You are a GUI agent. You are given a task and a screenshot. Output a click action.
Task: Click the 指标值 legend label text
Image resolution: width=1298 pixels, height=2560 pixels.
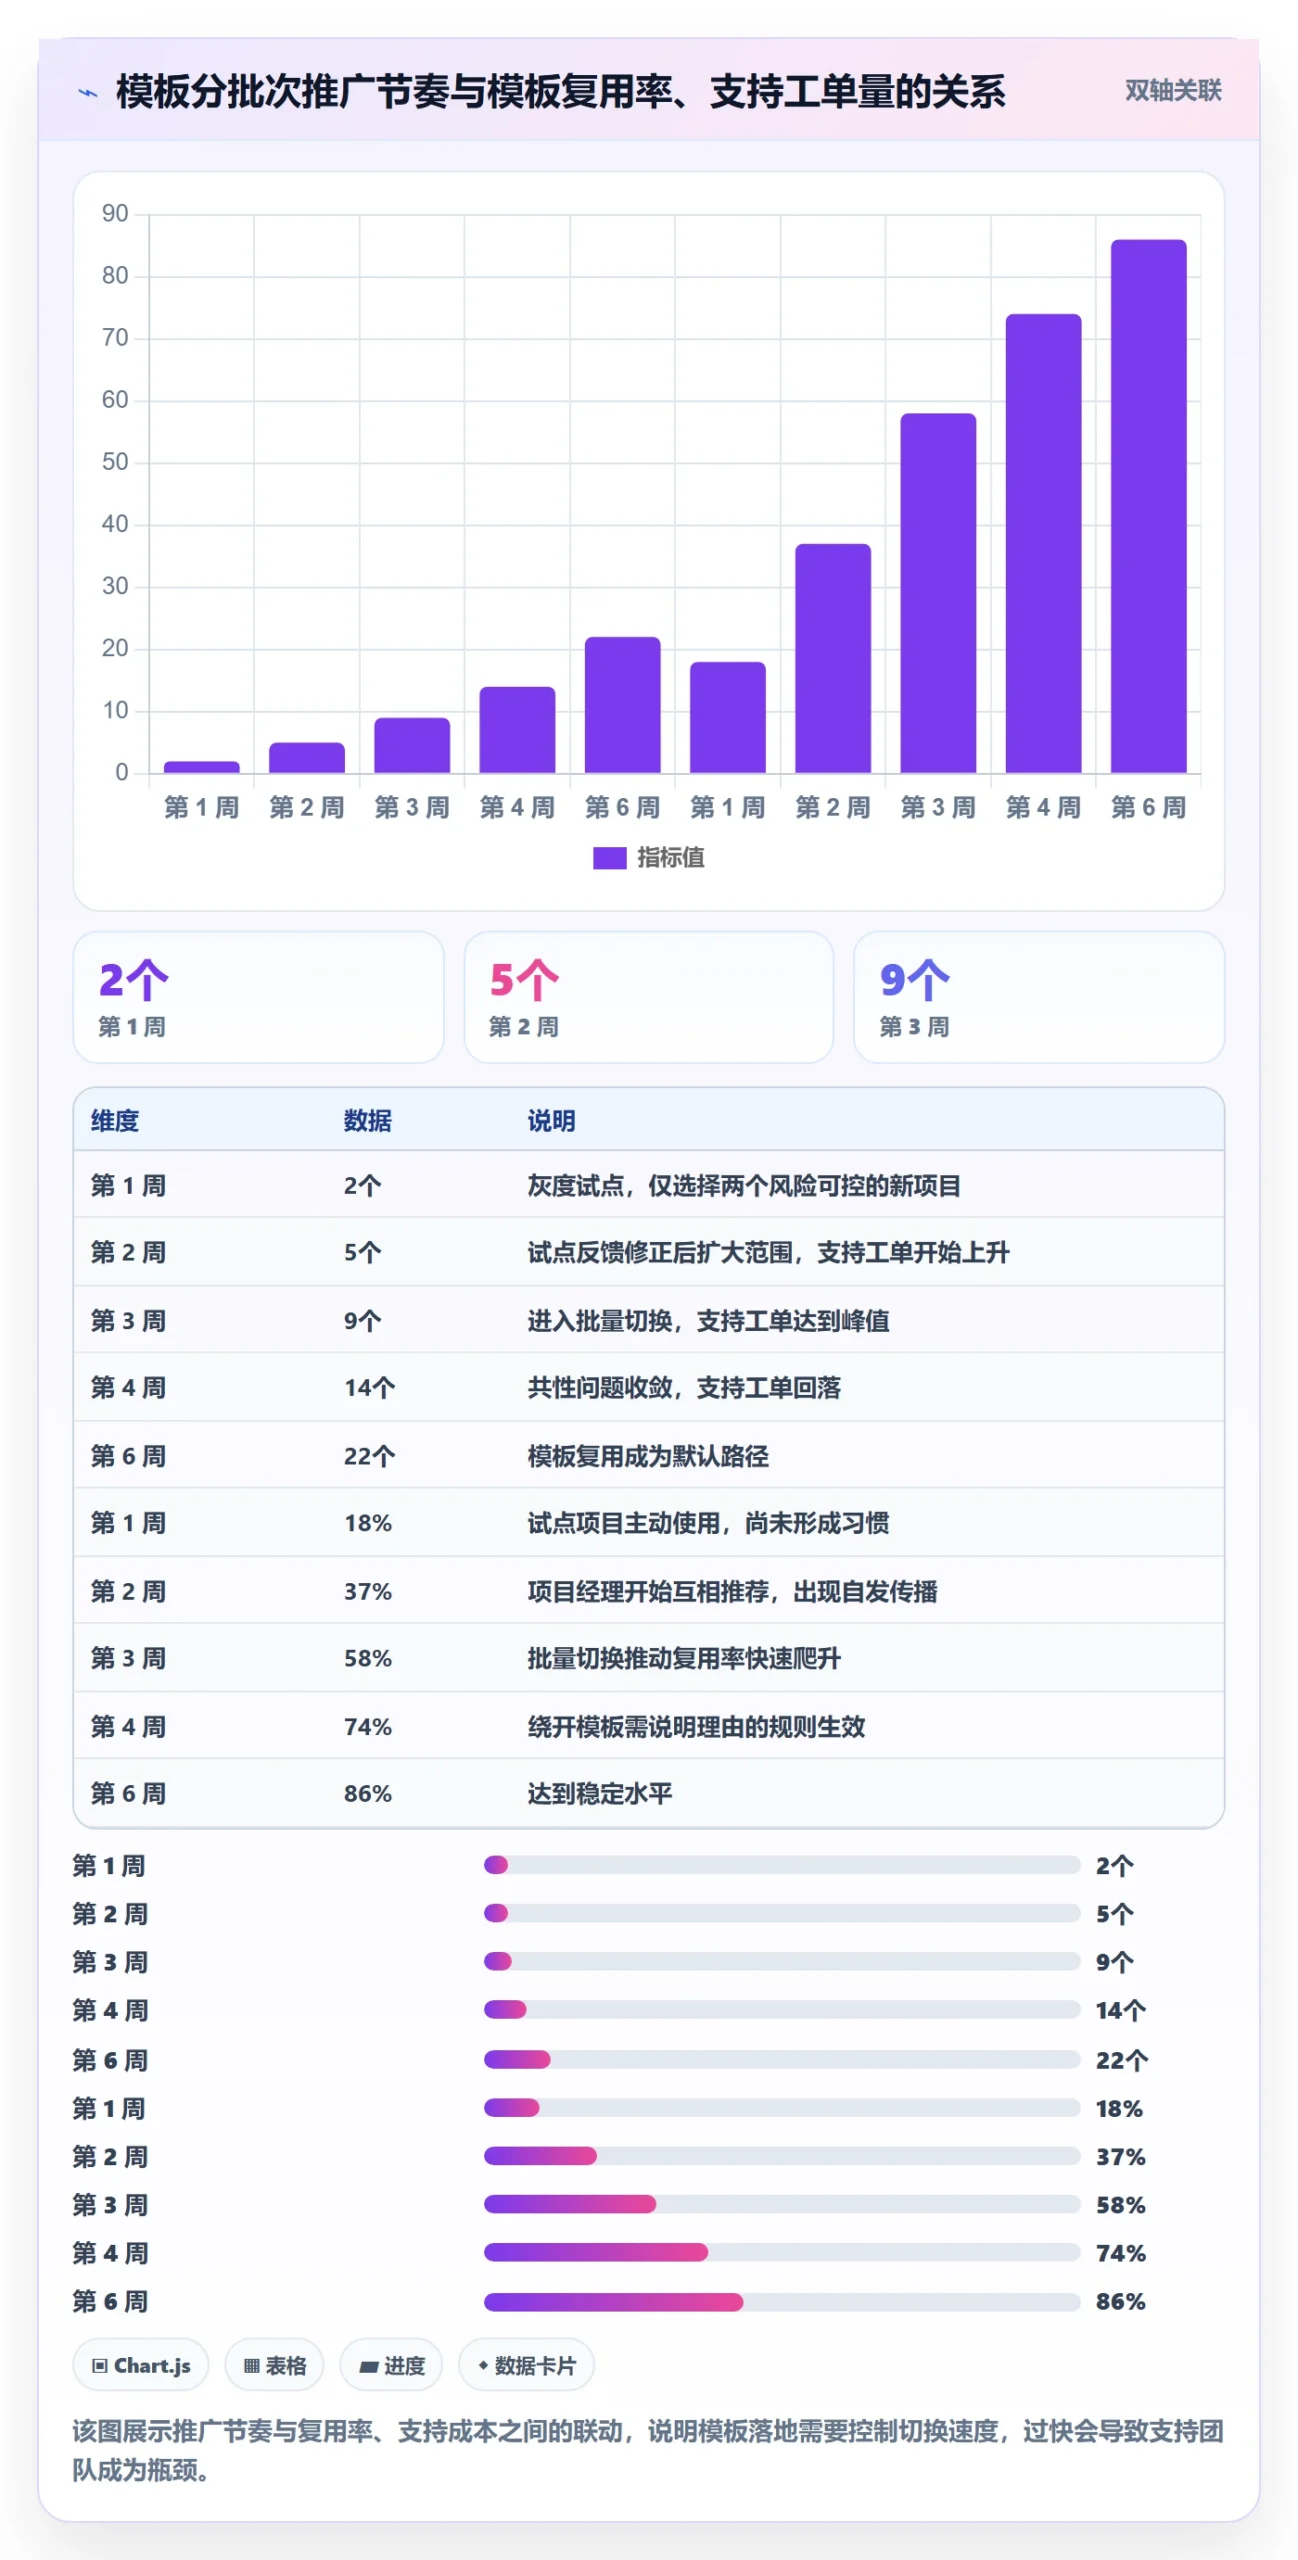coord(671,858)
